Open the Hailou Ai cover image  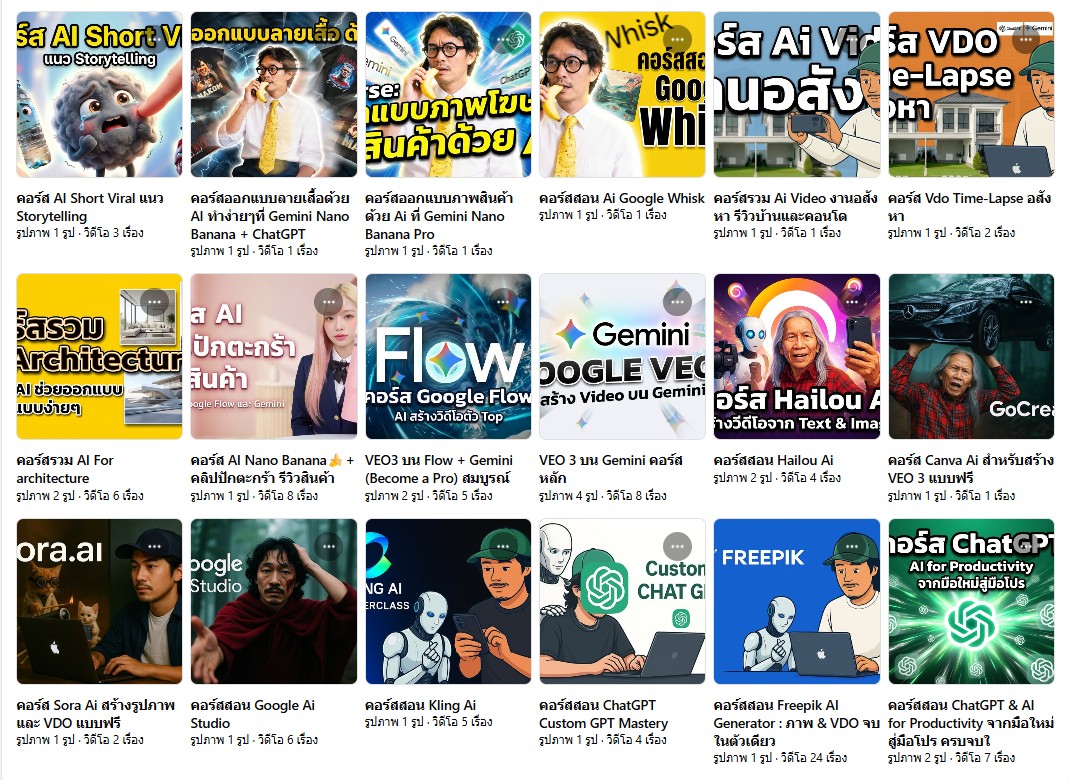pos(797,357)
